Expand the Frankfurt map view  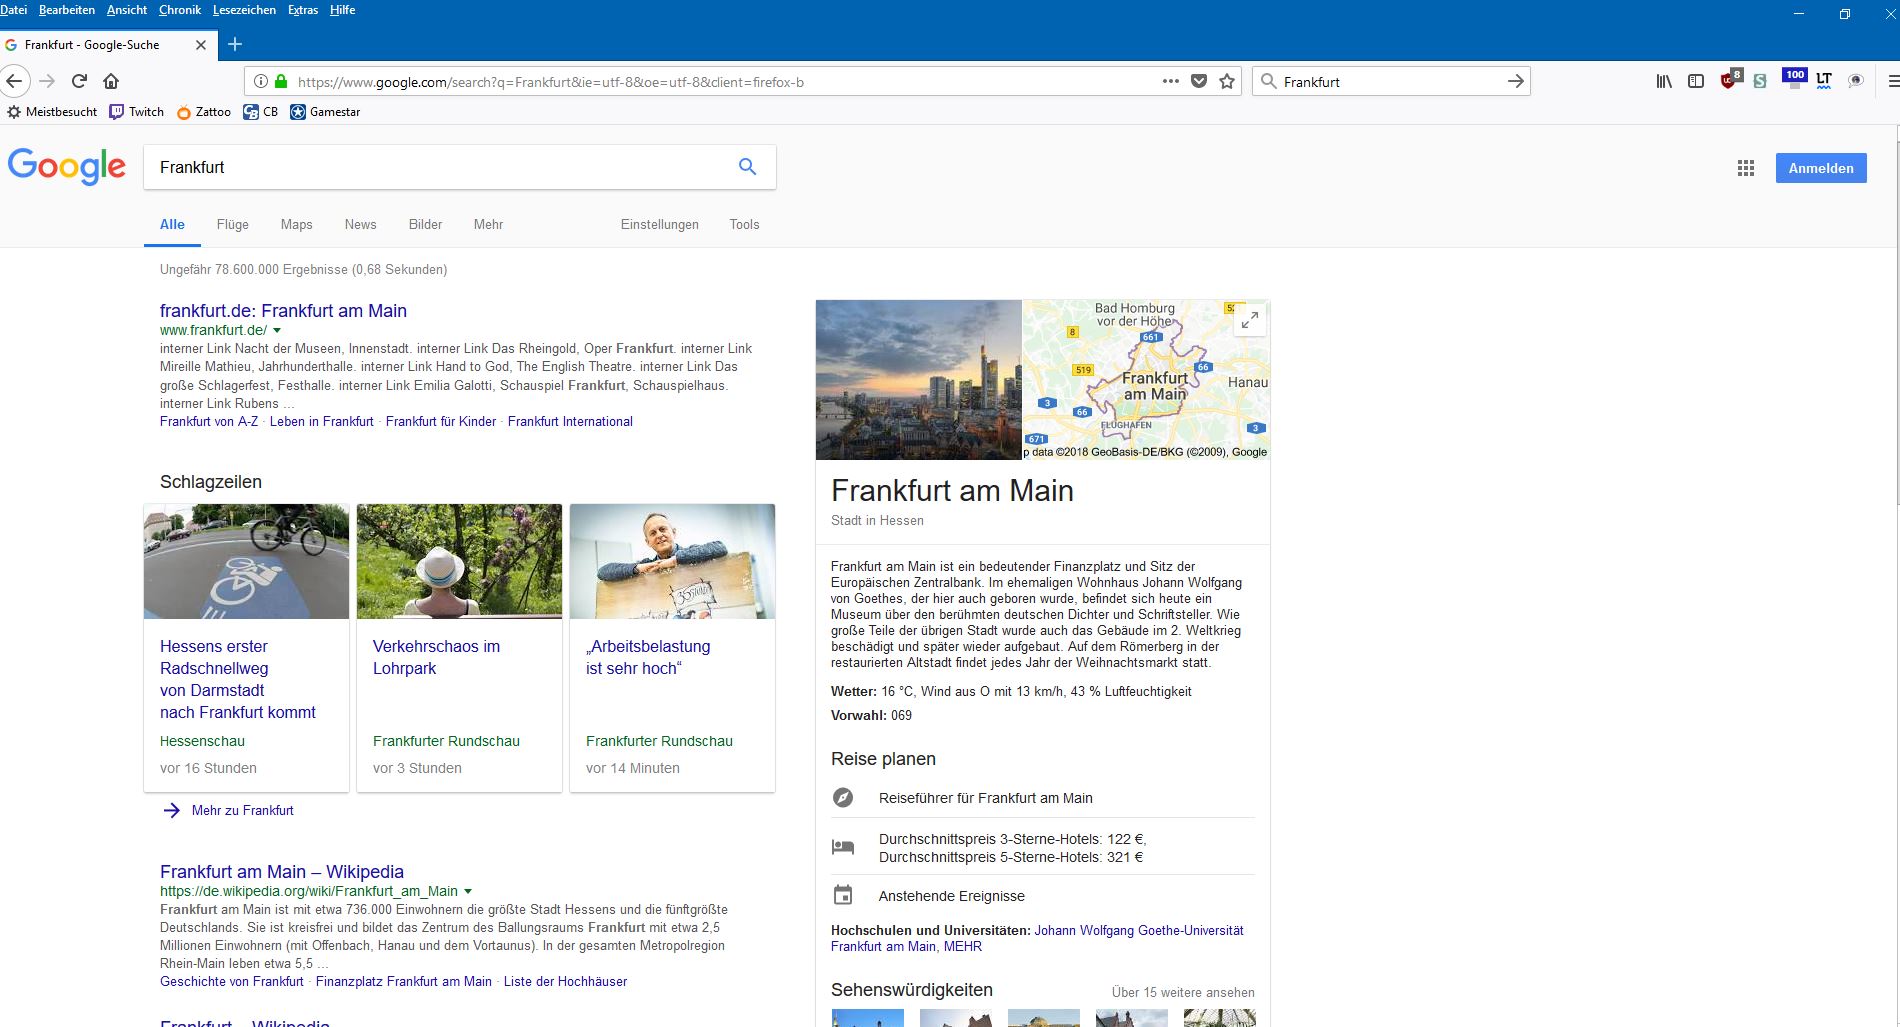1250,320
